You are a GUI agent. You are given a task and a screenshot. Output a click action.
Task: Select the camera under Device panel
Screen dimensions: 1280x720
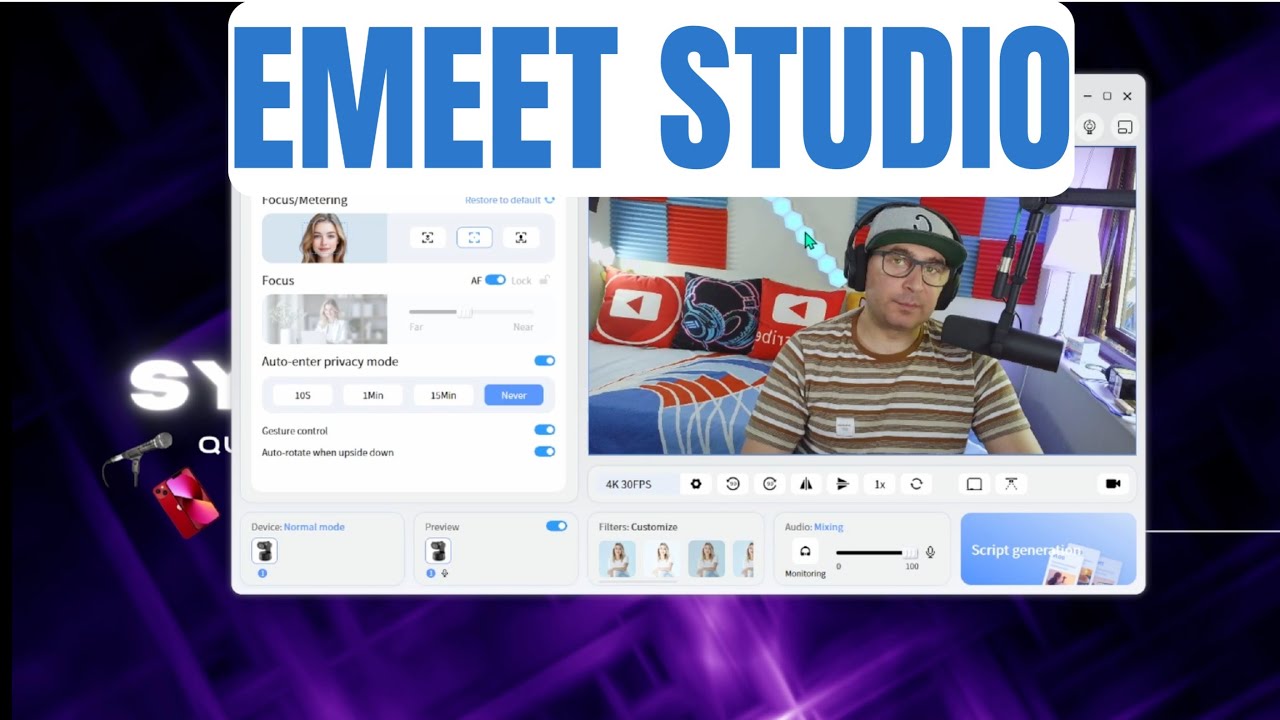(x=264, y=550)
